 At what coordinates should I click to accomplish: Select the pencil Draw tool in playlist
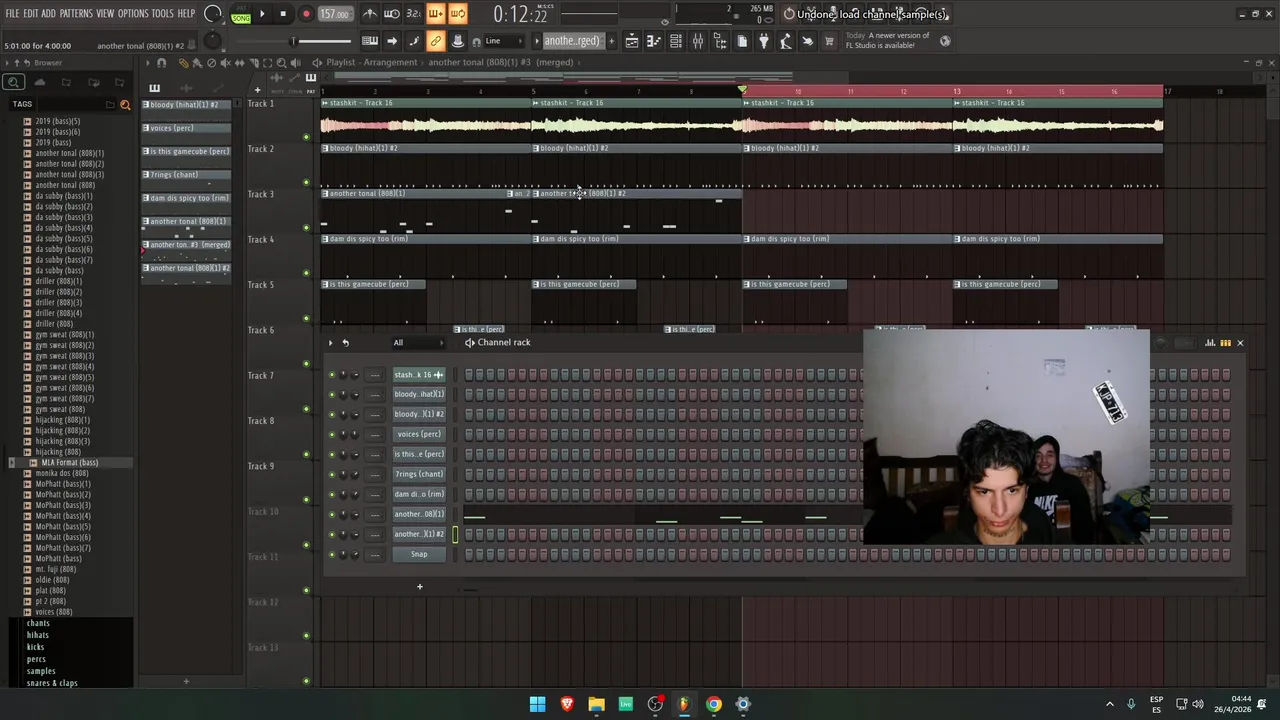183,63
